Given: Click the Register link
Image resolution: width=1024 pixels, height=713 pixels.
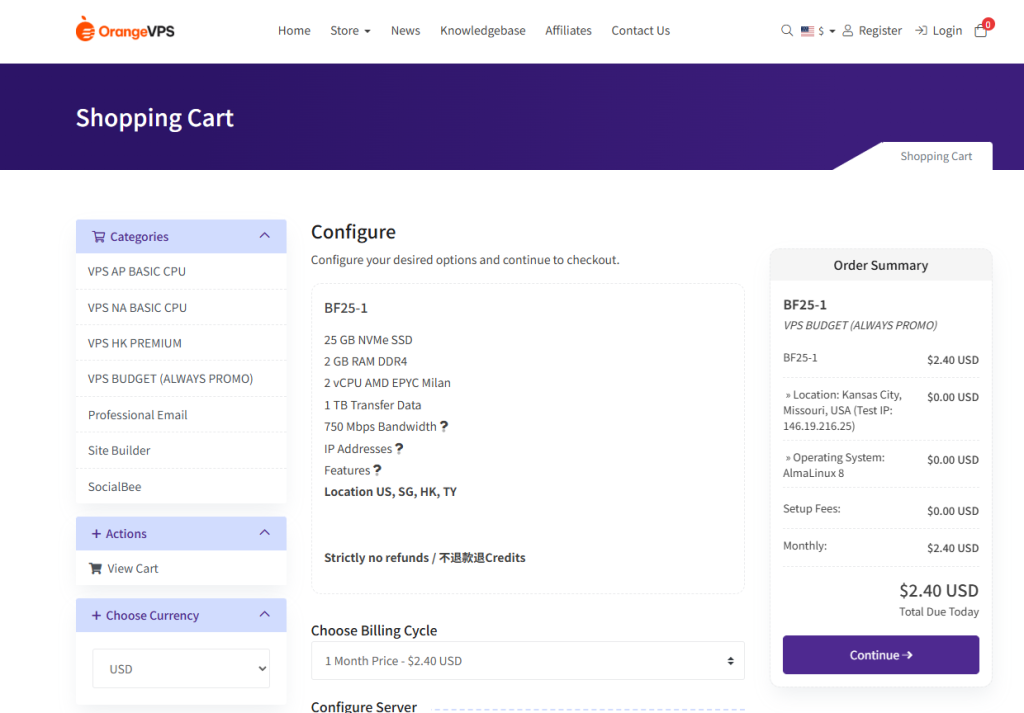Looking at the screenshot, I should [872, 31].
